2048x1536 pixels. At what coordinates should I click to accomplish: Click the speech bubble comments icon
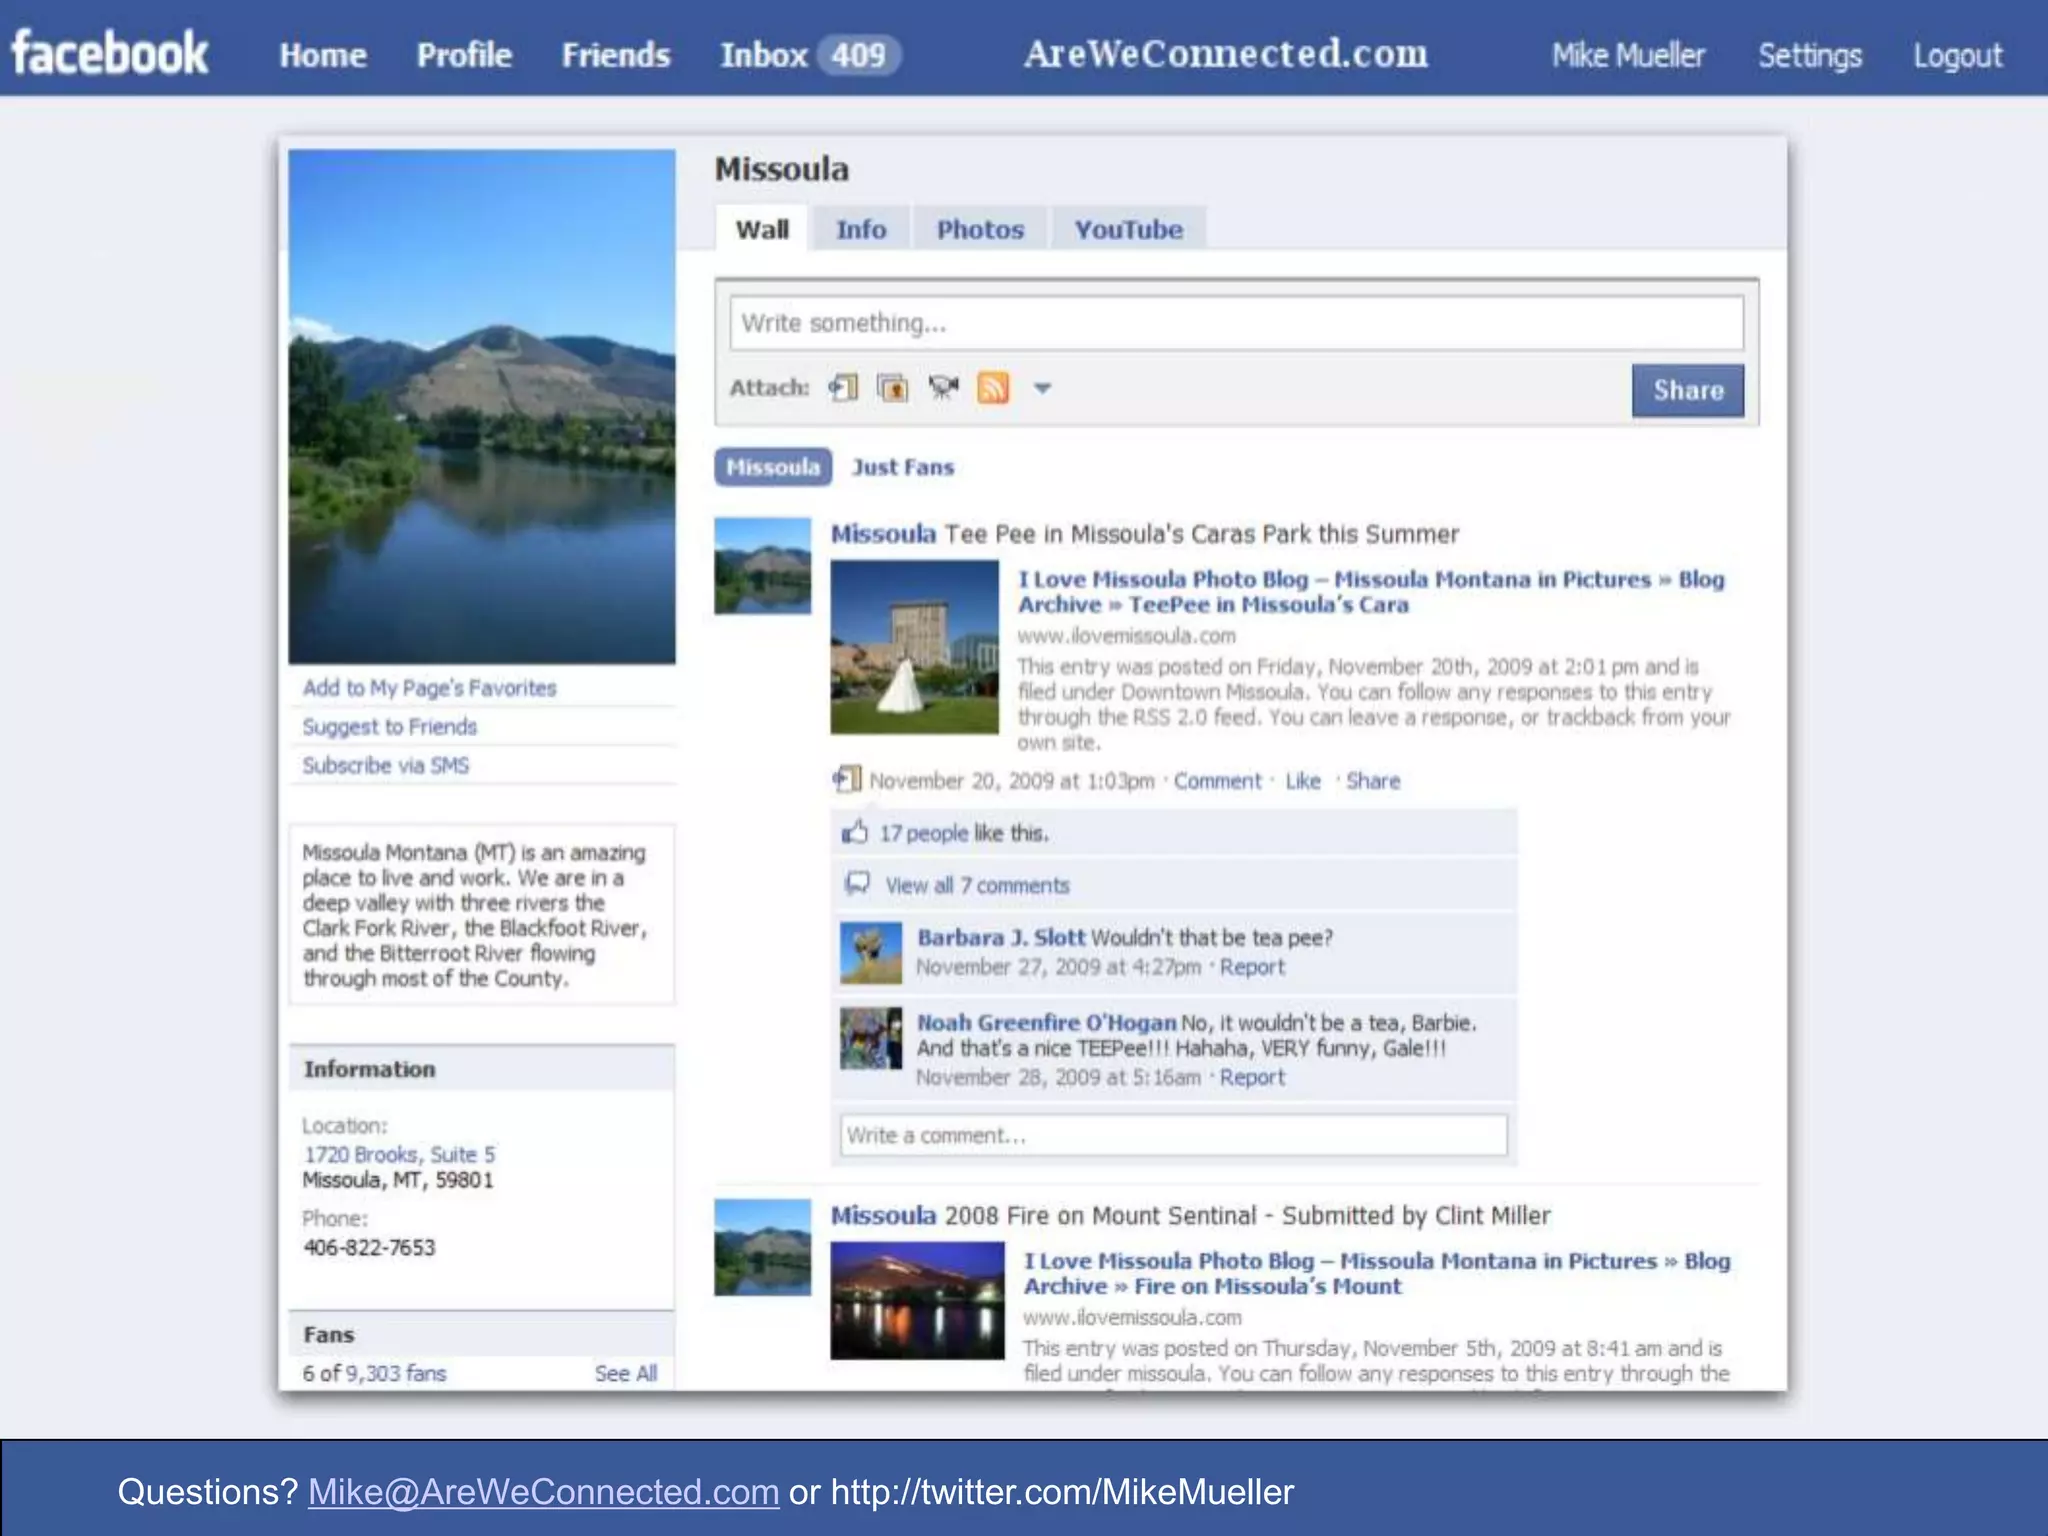(857, 884)
